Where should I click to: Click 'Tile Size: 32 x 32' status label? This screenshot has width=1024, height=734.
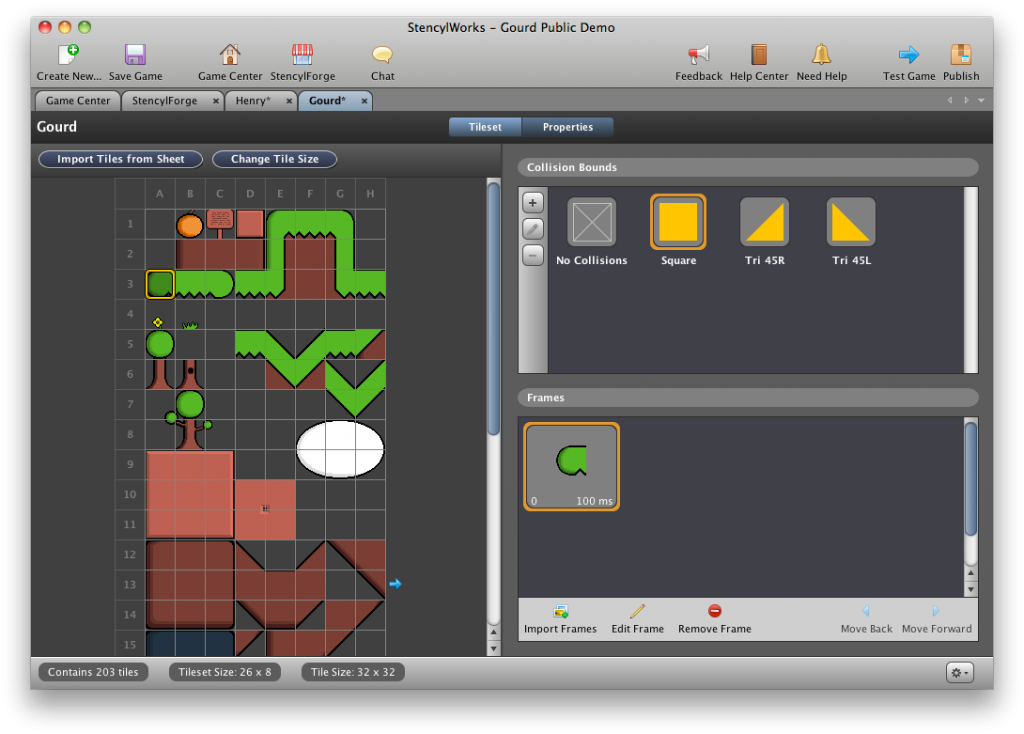(353, 672)
